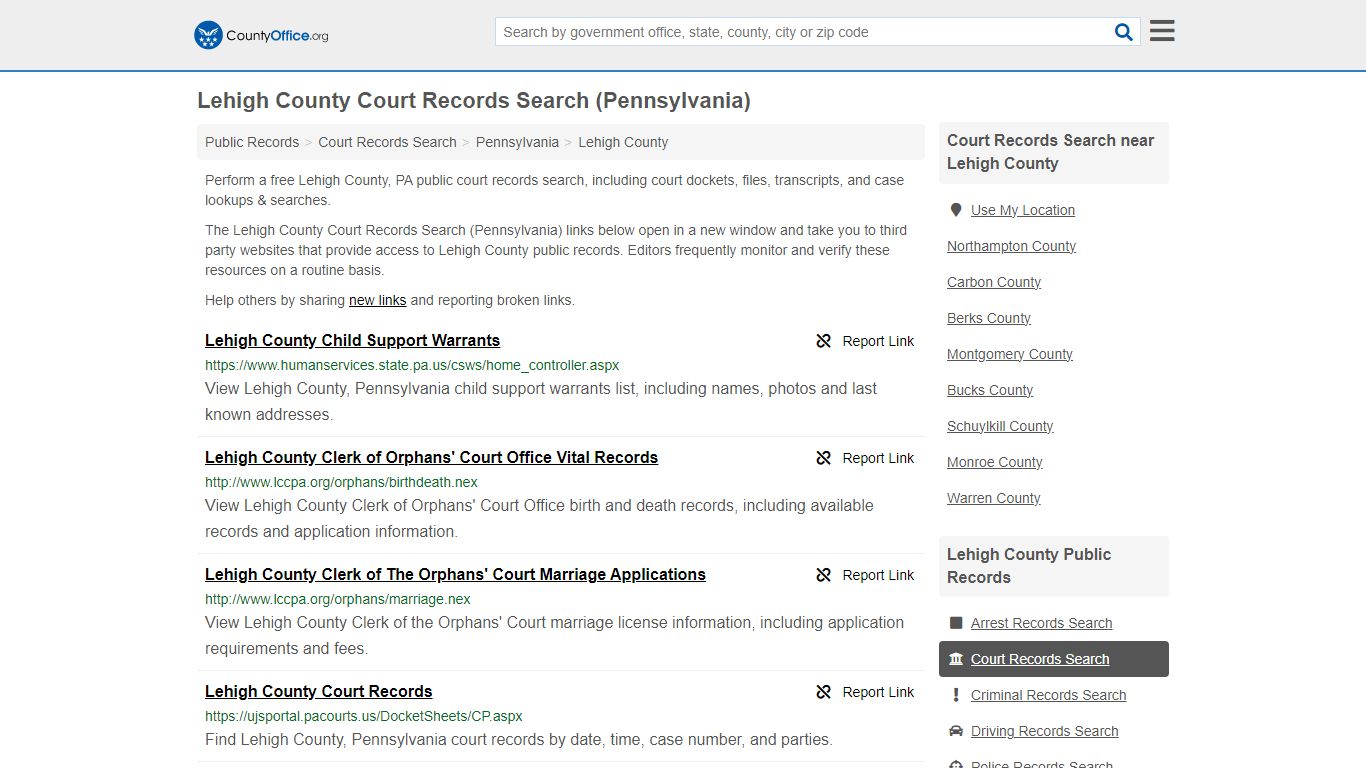Go to Public Records breadcrumb
Image resolution: width=1366 pixels, height=768 pixels.
(252, 142)
